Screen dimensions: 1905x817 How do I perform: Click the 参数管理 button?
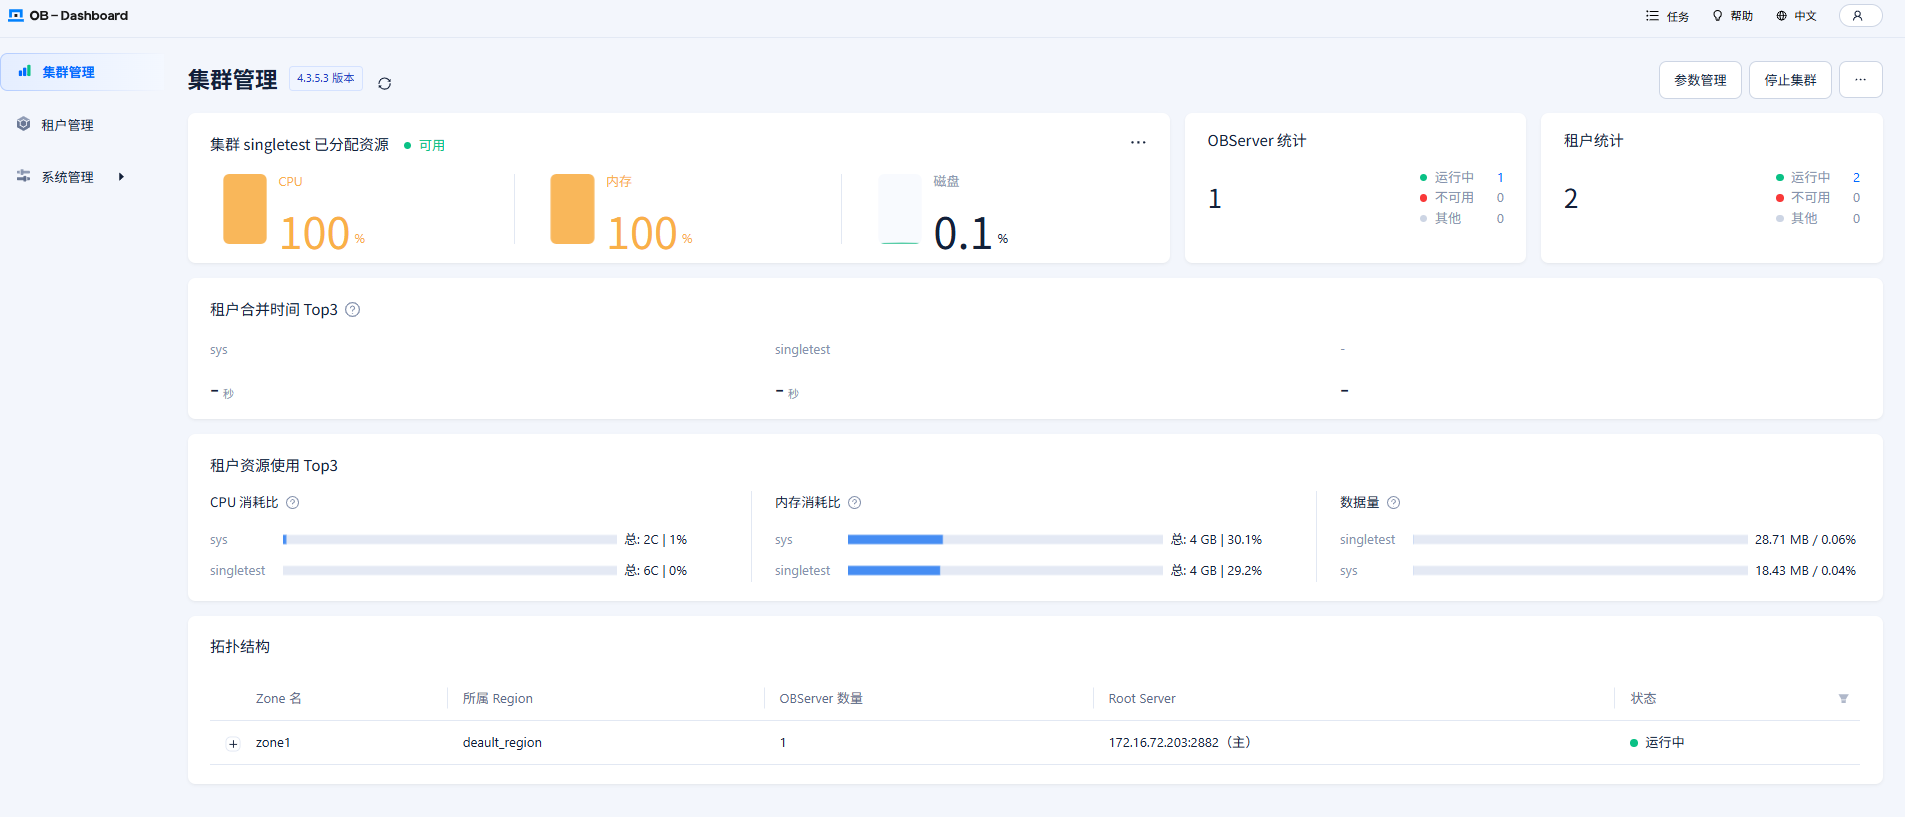coord(1700,80)
